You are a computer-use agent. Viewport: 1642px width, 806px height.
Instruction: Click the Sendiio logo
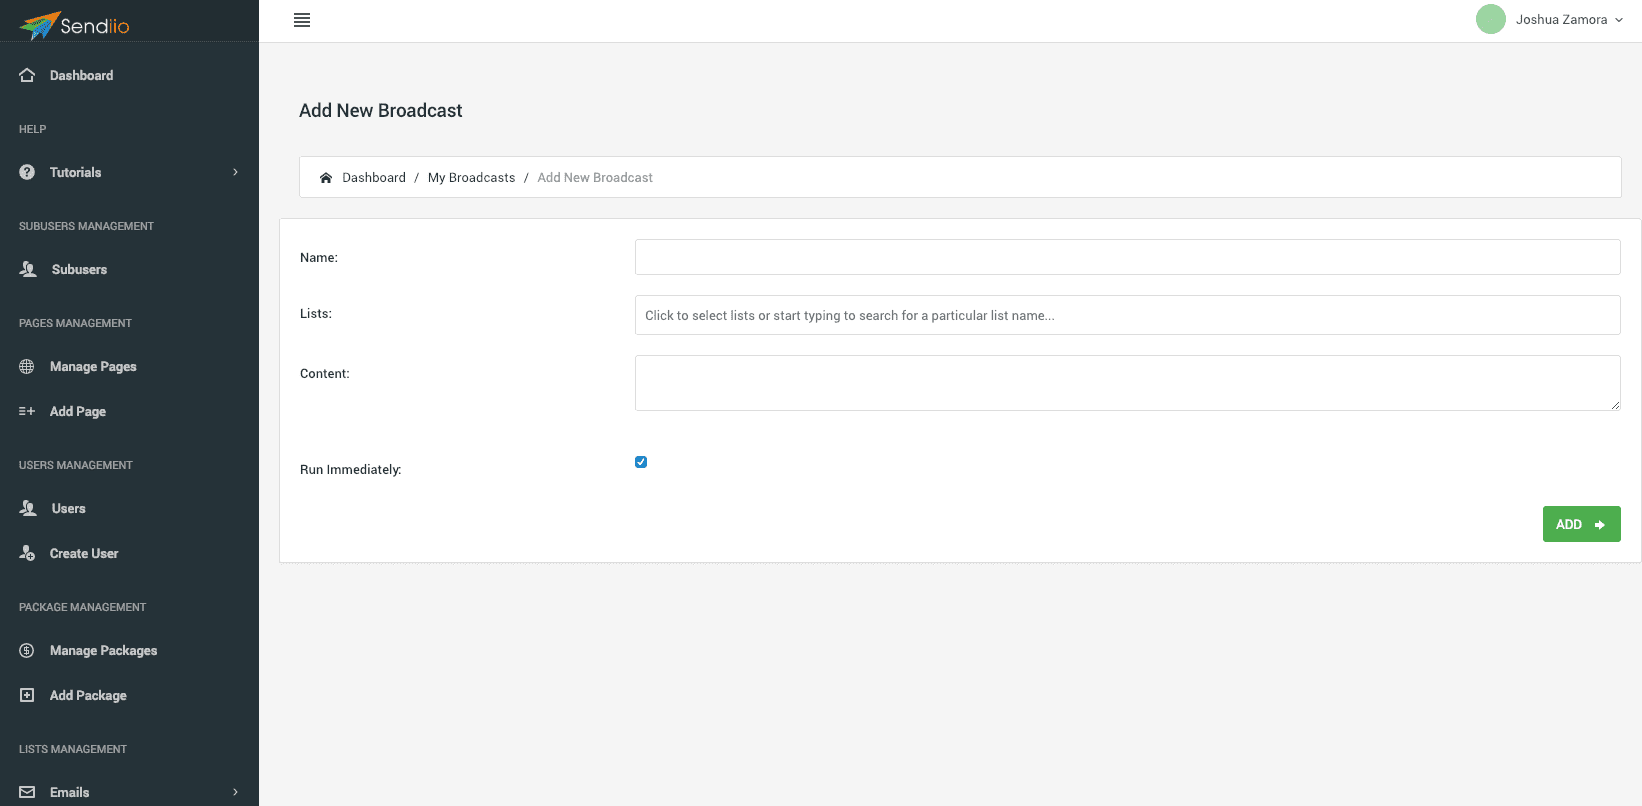tap(75, 25)
